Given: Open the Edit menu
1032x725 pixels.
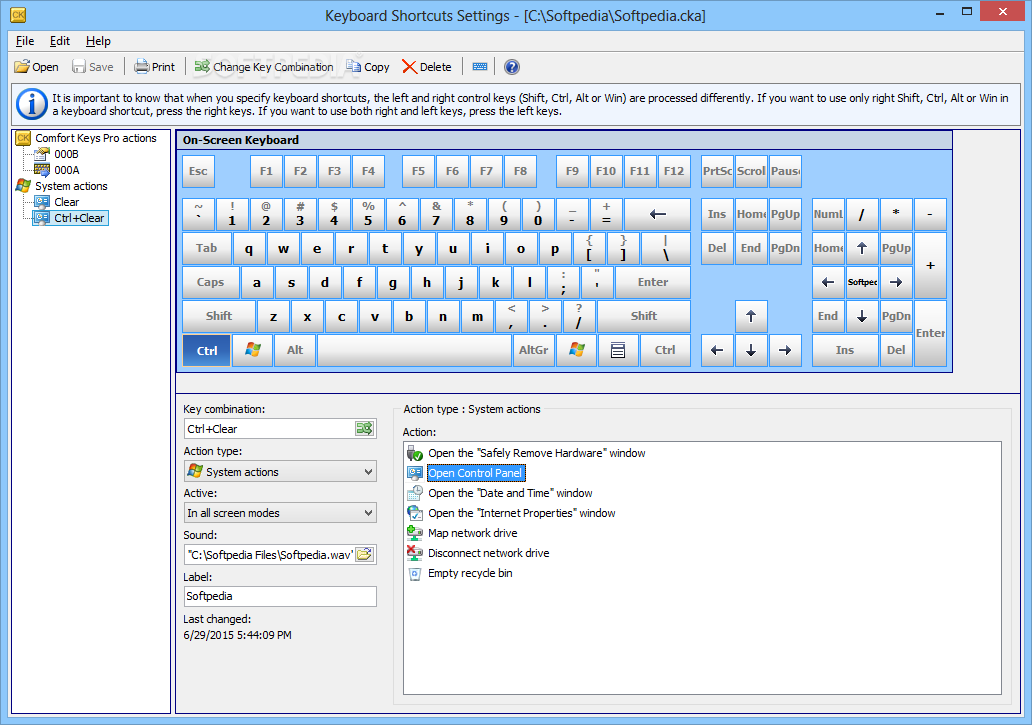Looking at the screenshot, I should pos(59,41).
